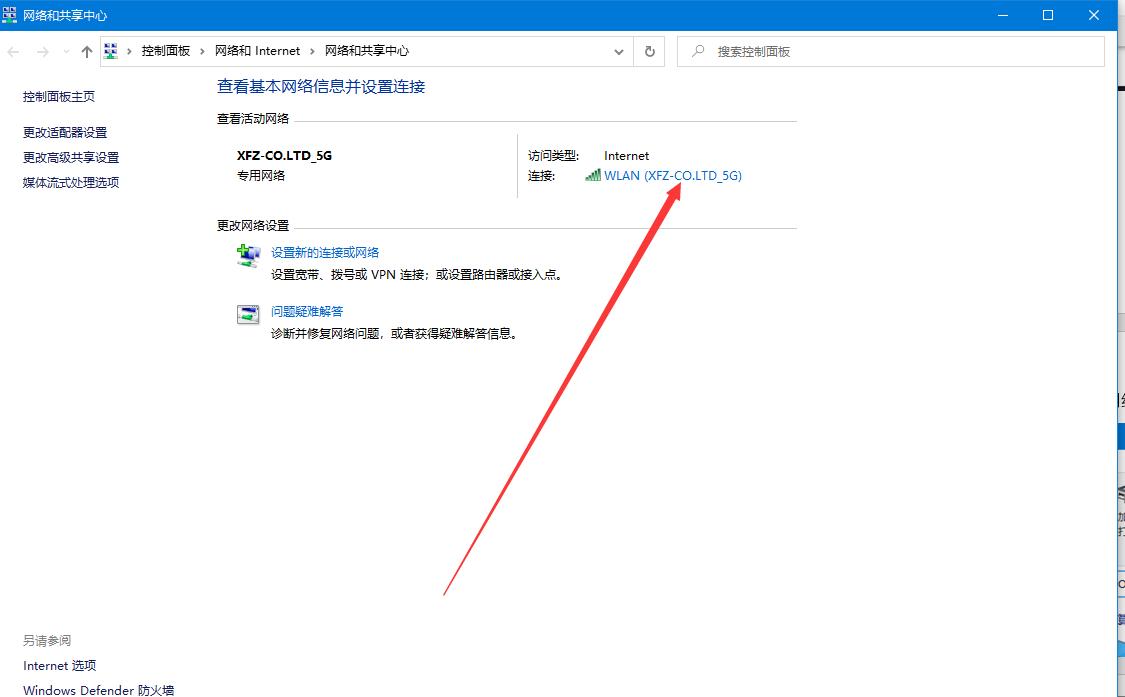Open Windows Defender 防火墙 settings
1125x697 pixels.
97,690
